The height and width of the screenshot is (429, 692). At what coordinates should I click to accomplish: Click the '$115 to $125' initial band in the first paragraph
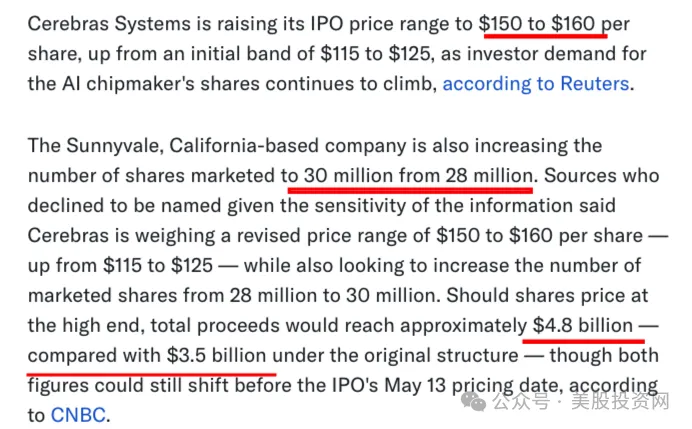375,54
